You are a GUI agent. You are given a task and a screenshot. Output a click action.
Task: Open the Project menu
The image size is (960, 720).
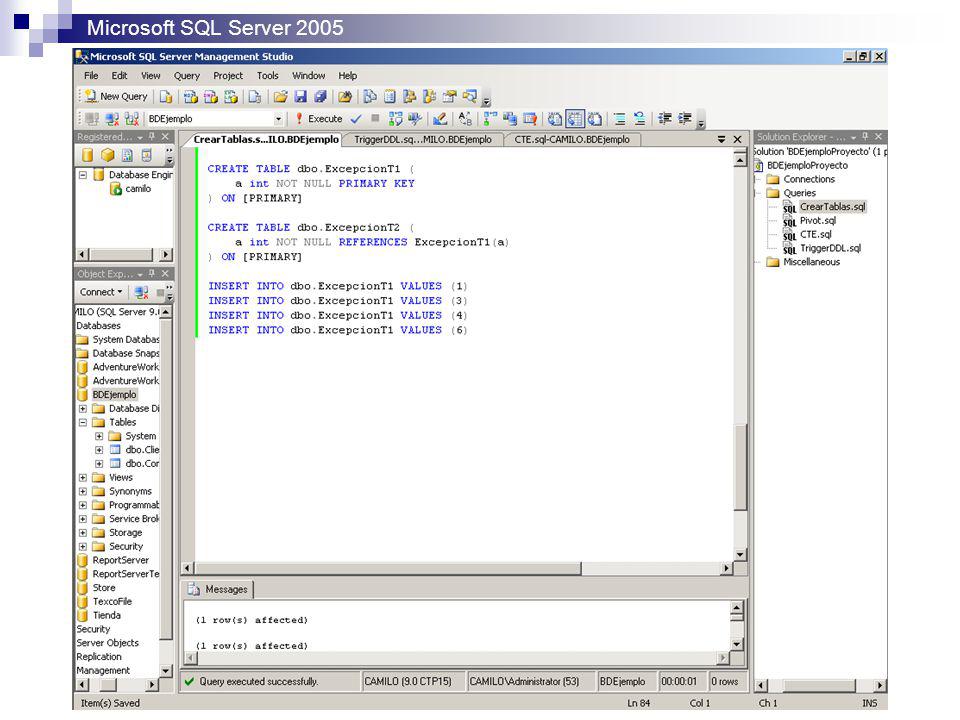click(228, 75)
